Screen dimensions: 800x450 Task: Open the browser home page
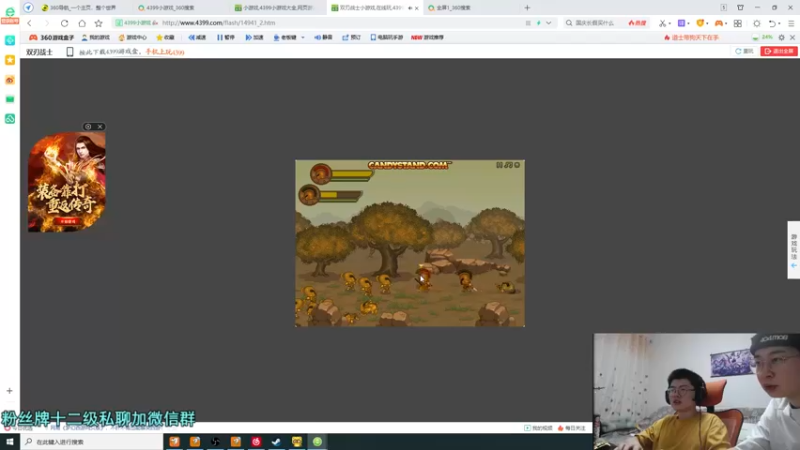(82, 23)
